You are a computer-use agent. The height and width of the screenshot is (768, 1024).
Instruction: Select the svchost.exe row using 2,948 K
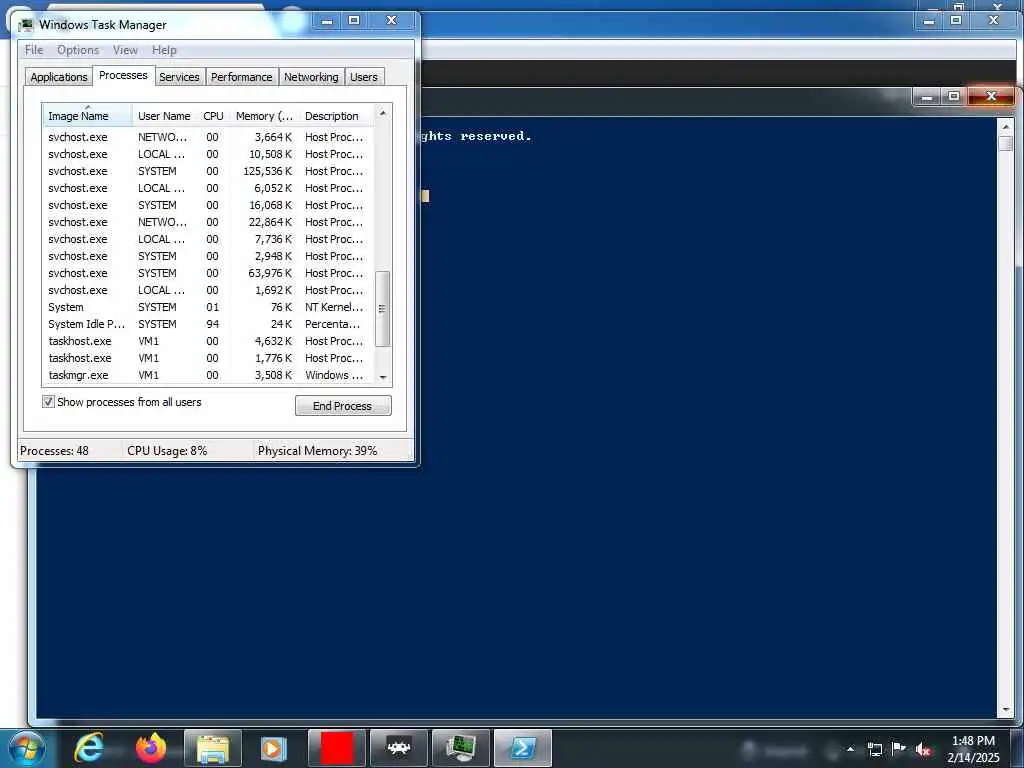[x=208, y=256]
